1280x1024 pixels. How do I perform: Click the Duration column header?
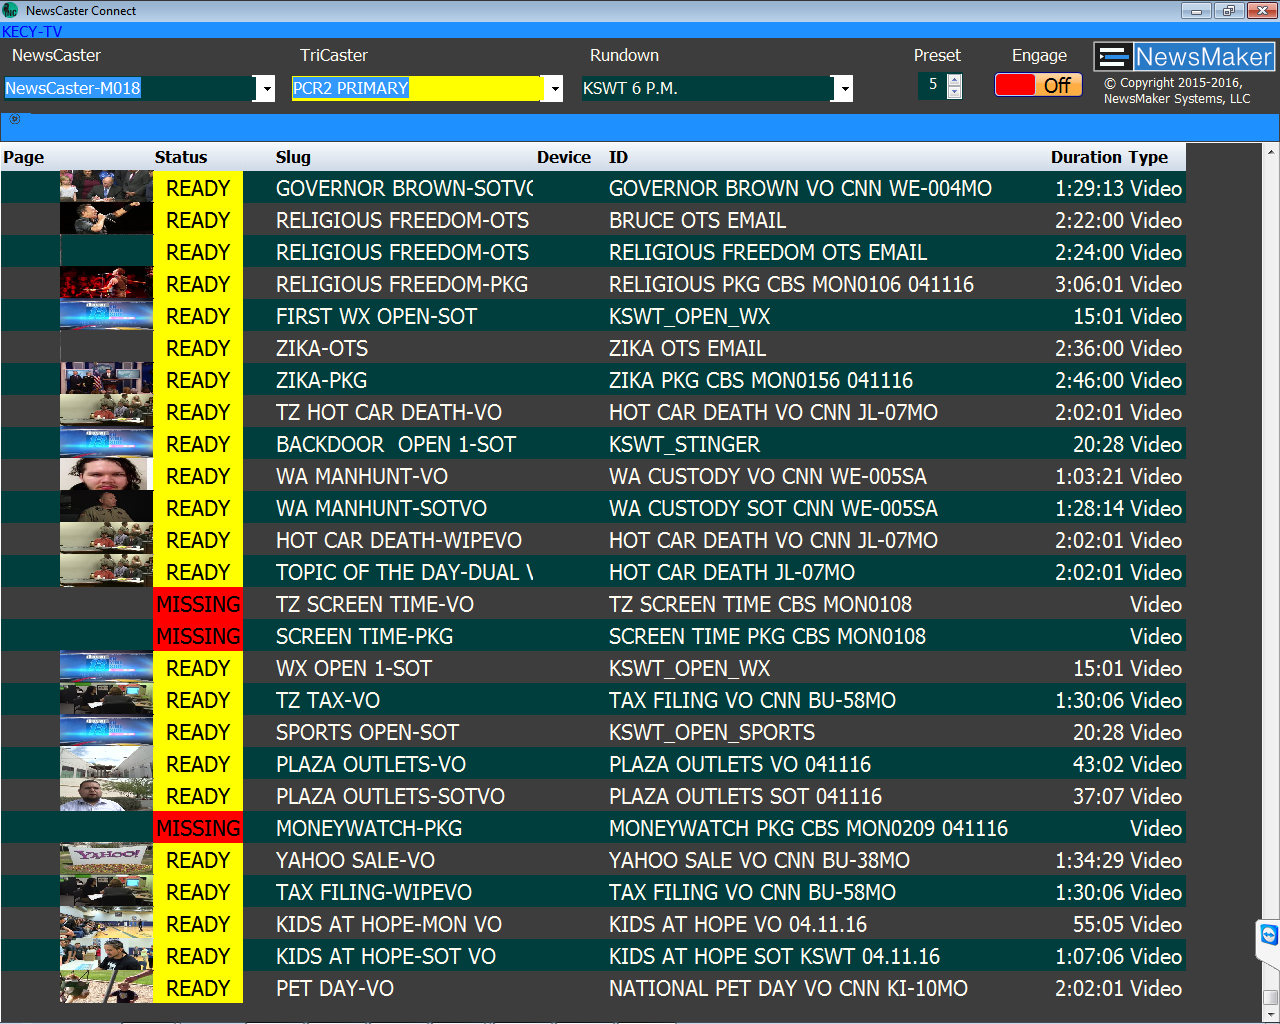click(x=1085, y=157)
